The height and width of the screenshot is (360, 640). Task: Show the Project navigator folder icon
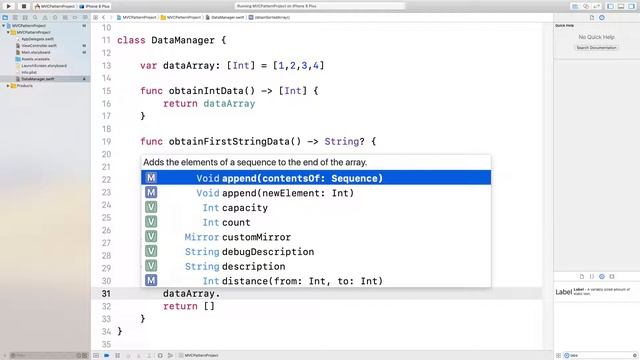tap(5, 18)
